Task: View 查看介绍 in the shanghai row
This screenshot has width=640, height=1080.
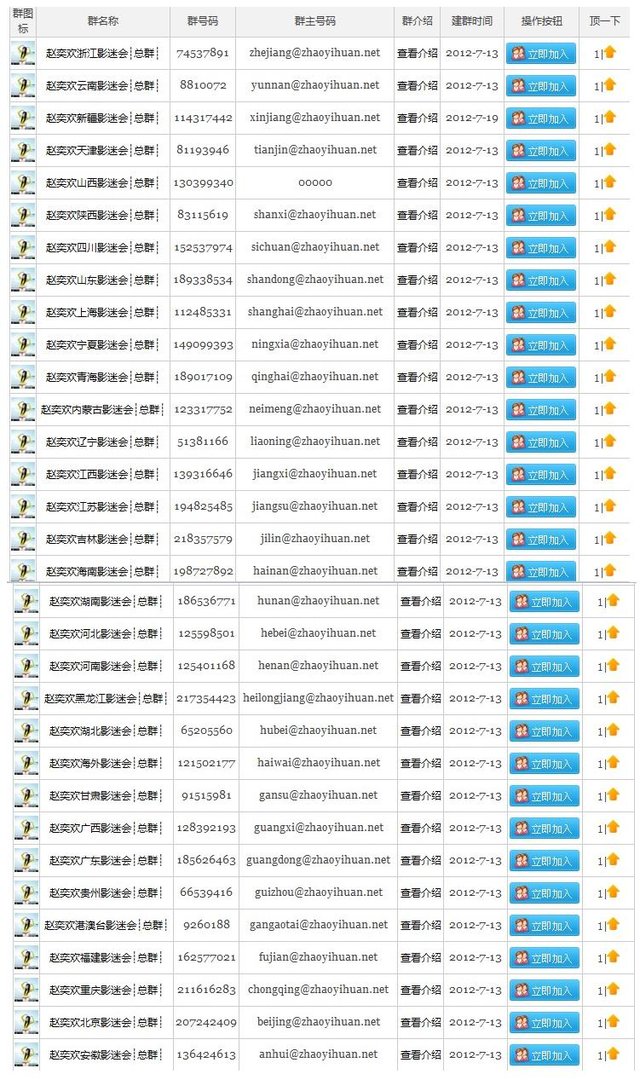Action: (417, 312)
